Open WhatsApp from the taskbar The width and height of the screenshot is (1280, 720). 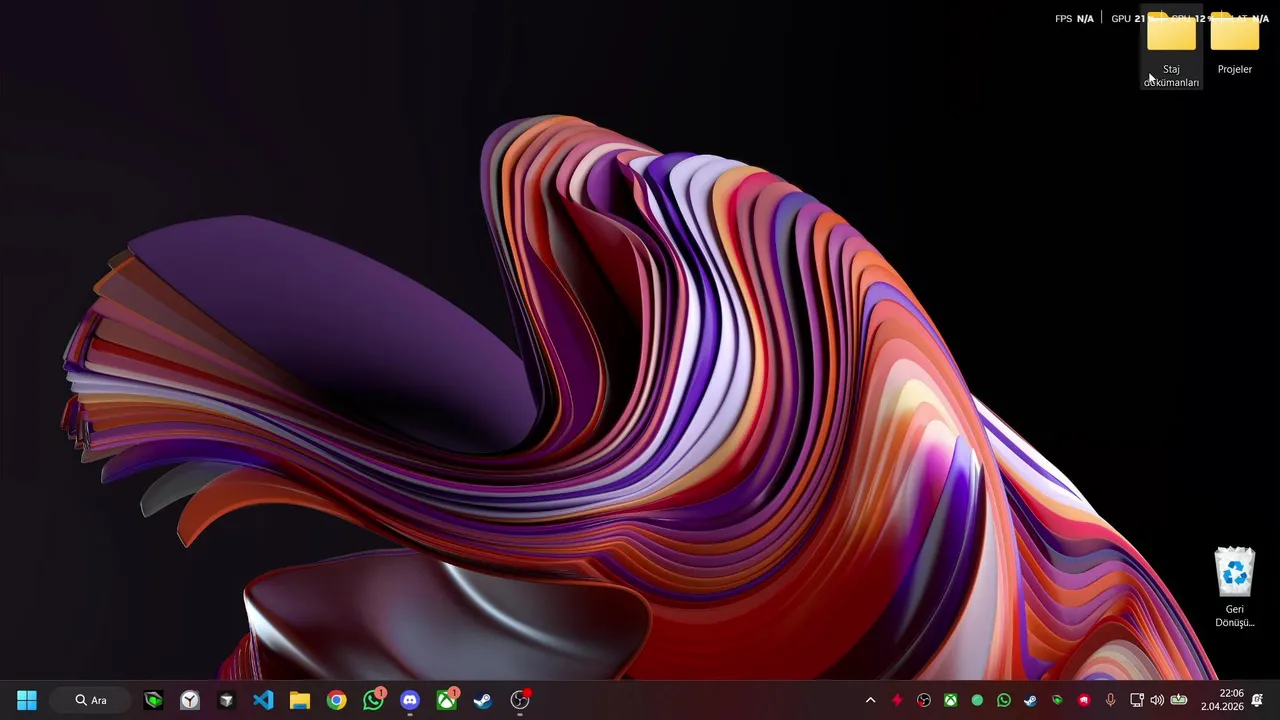coord(373,700)
